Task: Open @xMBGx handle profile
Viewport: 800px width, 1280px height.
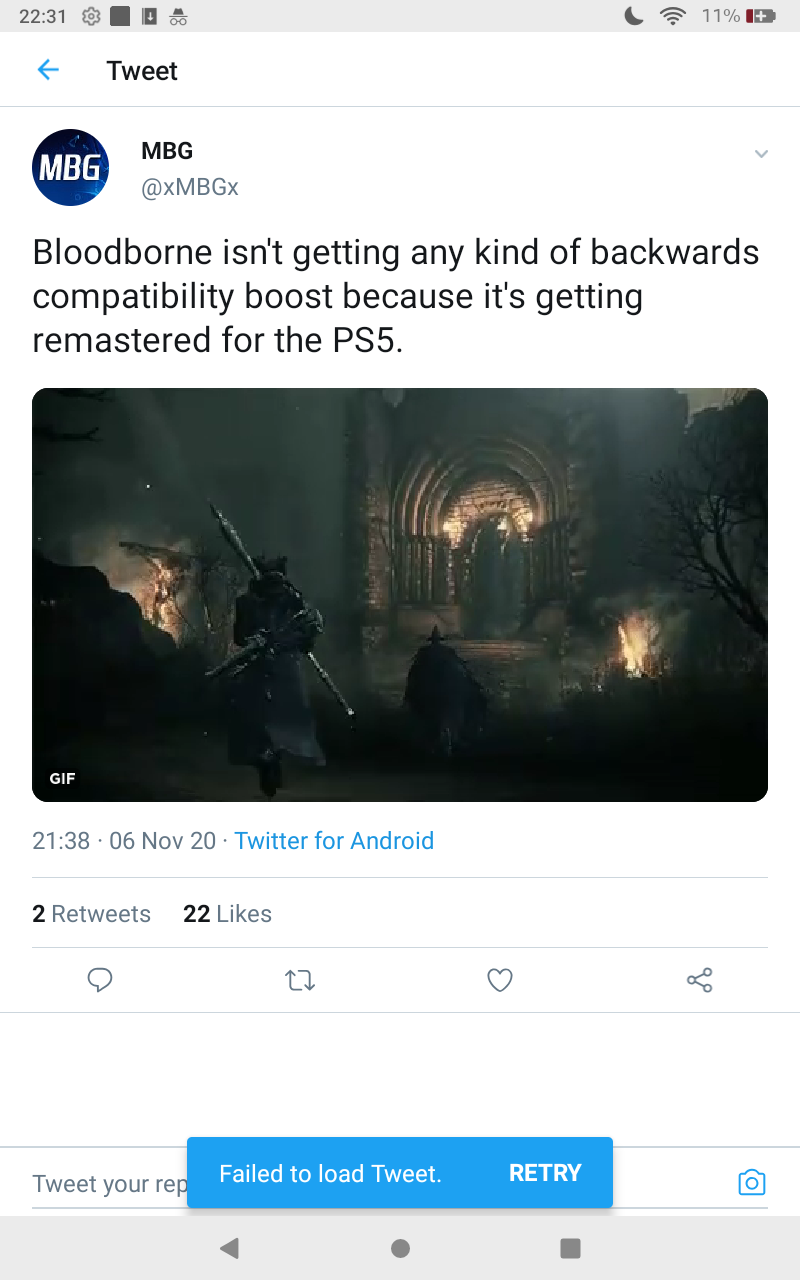Action: [x=190, y=187]
